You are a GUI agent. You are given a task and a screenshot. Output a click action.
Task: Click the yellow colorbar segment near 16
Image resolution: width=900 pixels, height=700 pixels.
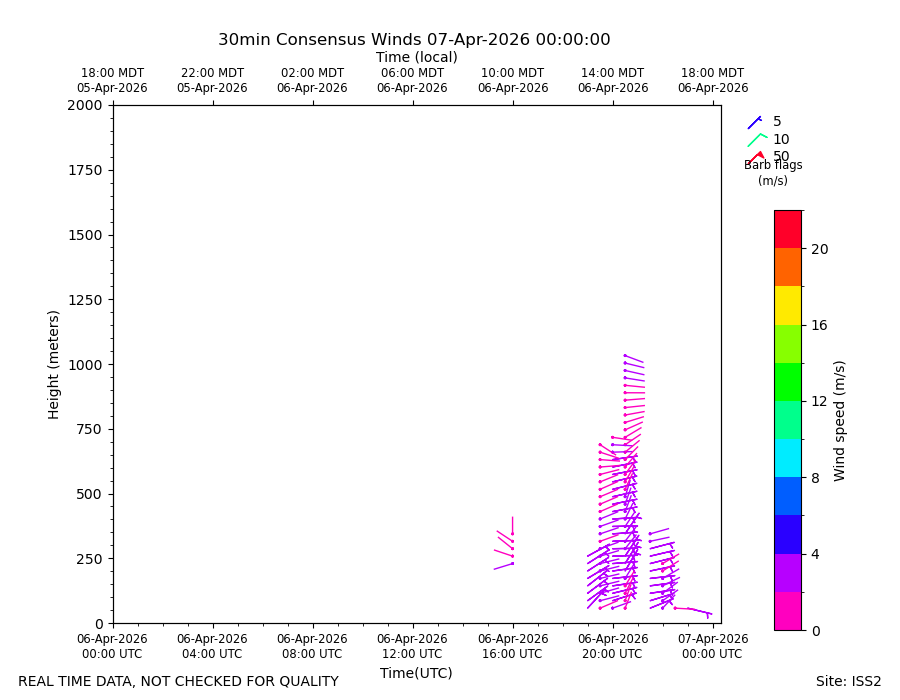coord(788,306)
